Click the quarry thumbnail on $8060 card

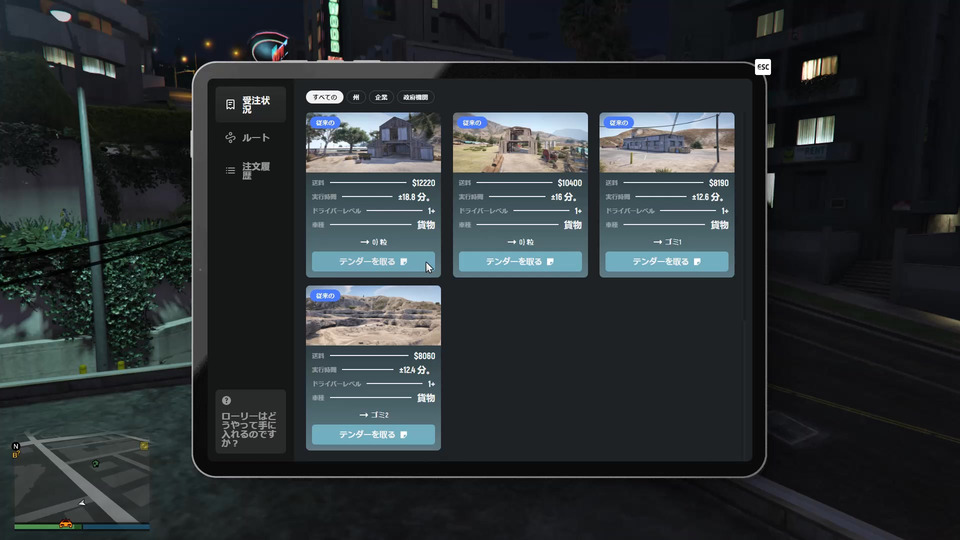point(373,316)
